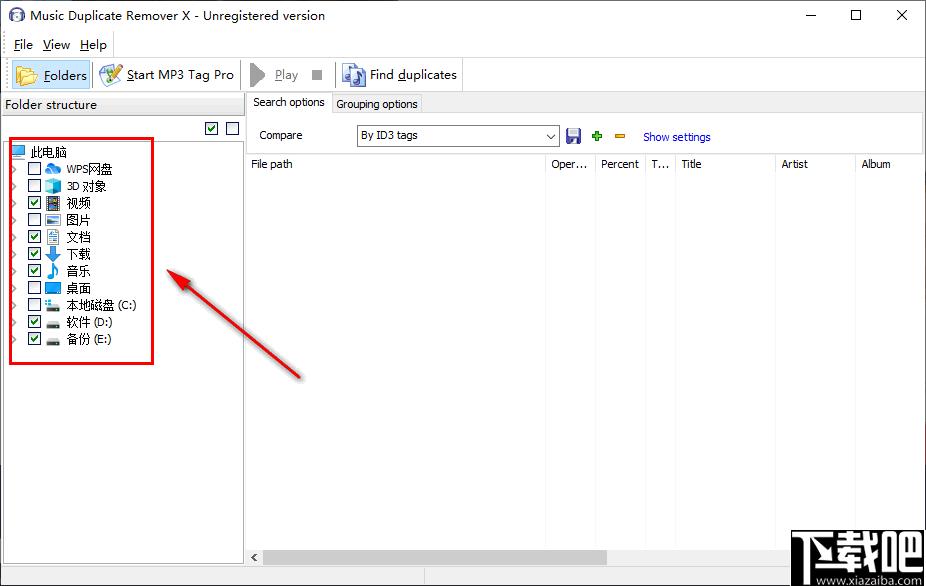Click the scrollbar left arrow

tap(255, 557)
